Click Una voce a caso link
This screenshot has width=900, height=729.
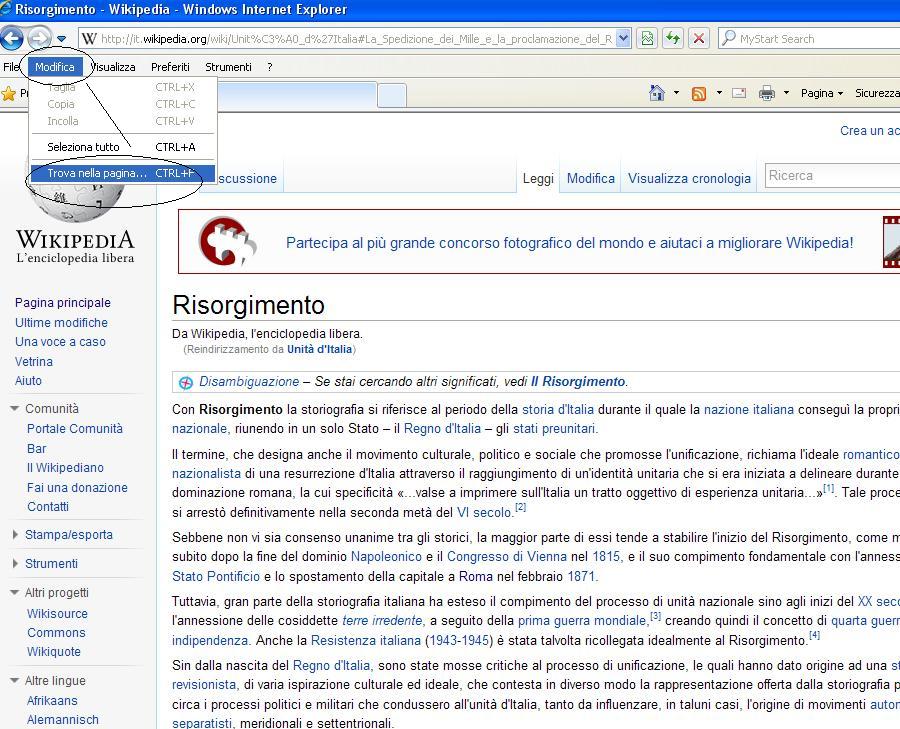60,342
